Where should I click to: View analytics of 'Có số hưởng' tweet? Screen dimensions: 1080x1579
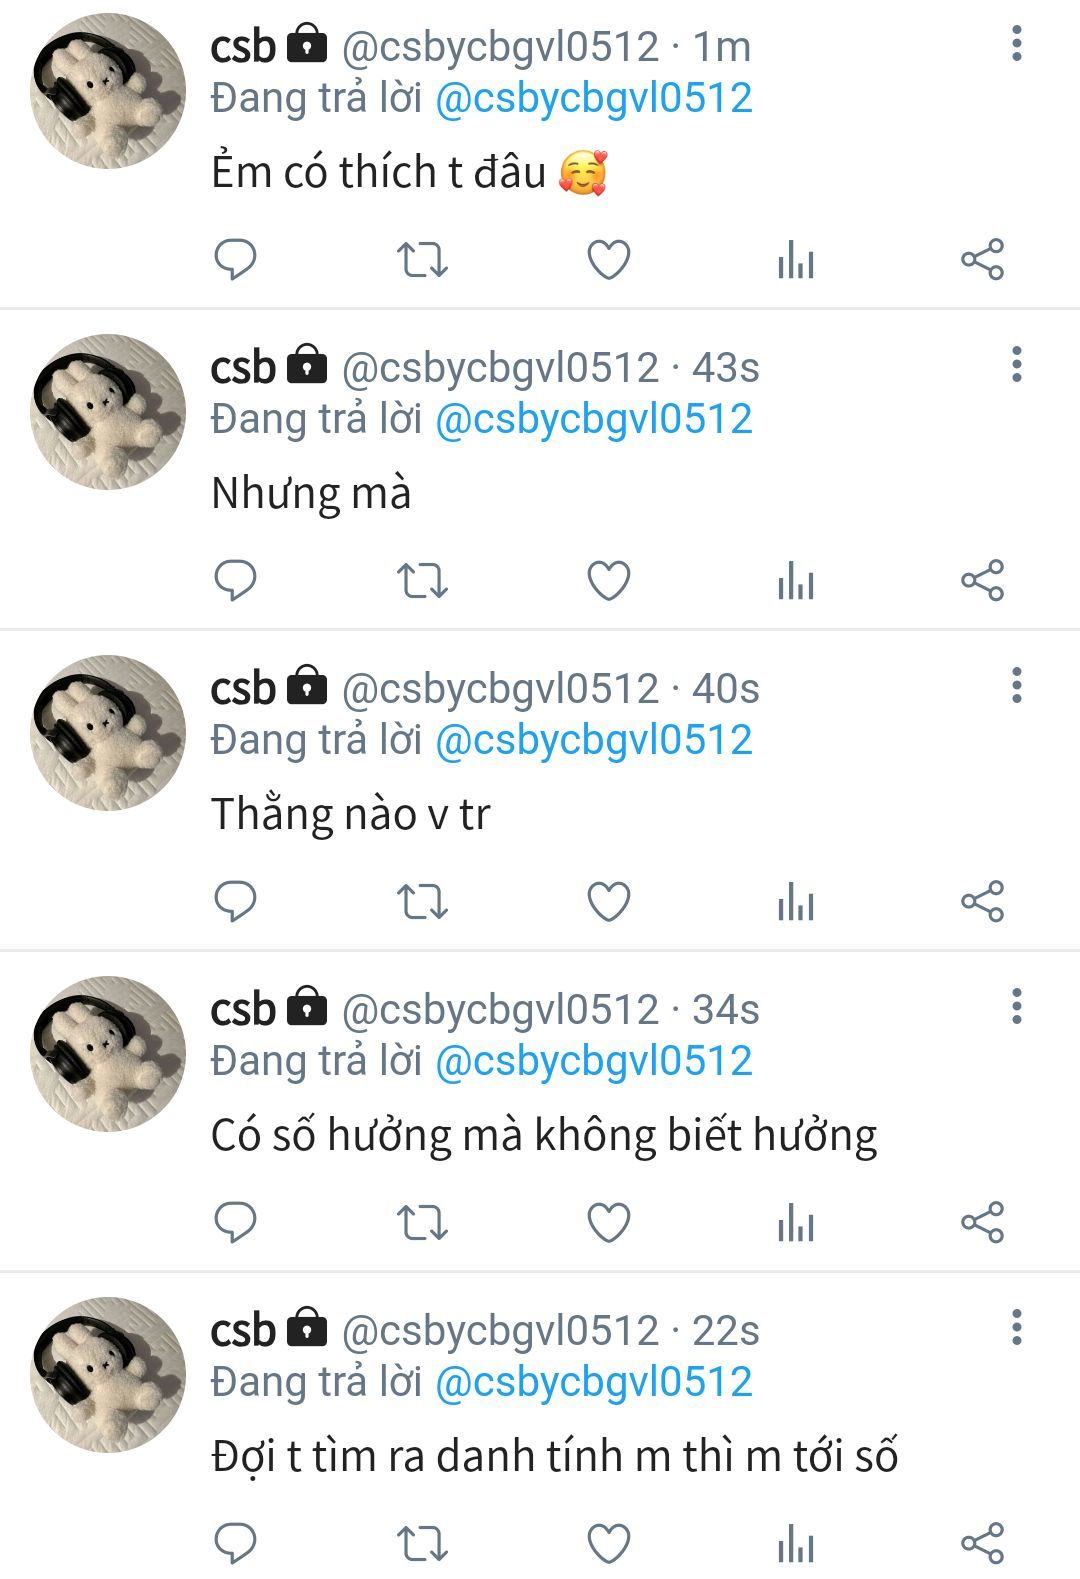796,1222
